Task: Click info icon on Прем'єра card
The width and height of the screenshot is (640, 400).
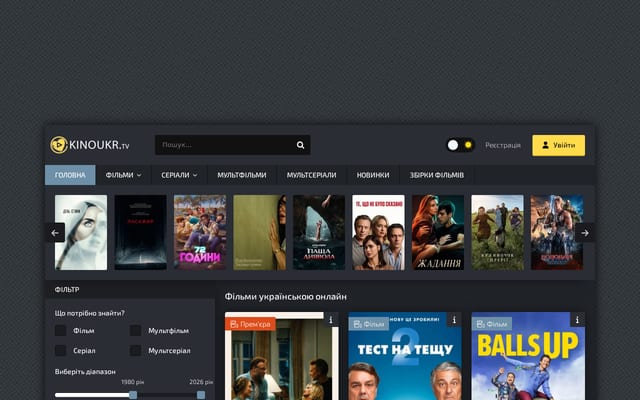Action: click(331, 320)
